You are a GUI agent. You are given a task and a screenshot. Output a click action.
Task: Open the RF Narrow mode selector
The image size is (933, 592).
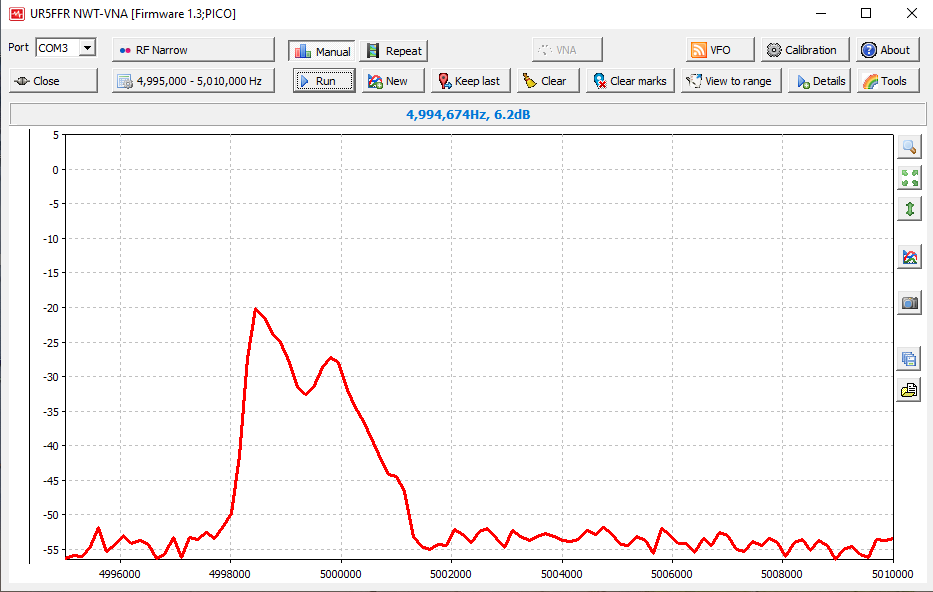193,50
